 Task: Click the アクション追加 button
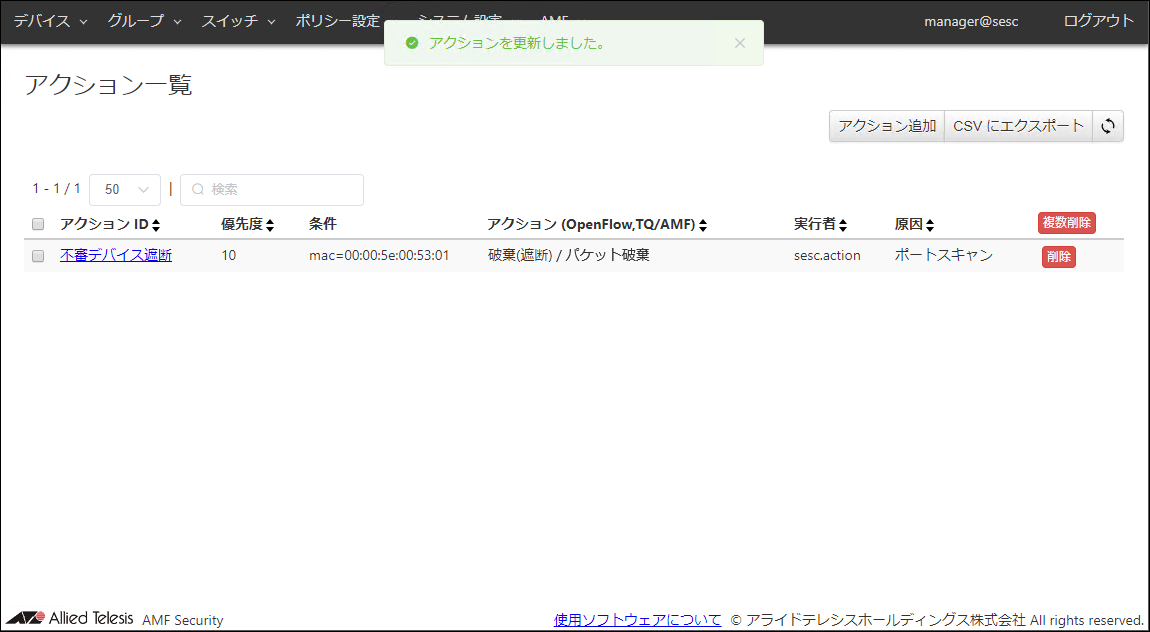coord(887,126)
